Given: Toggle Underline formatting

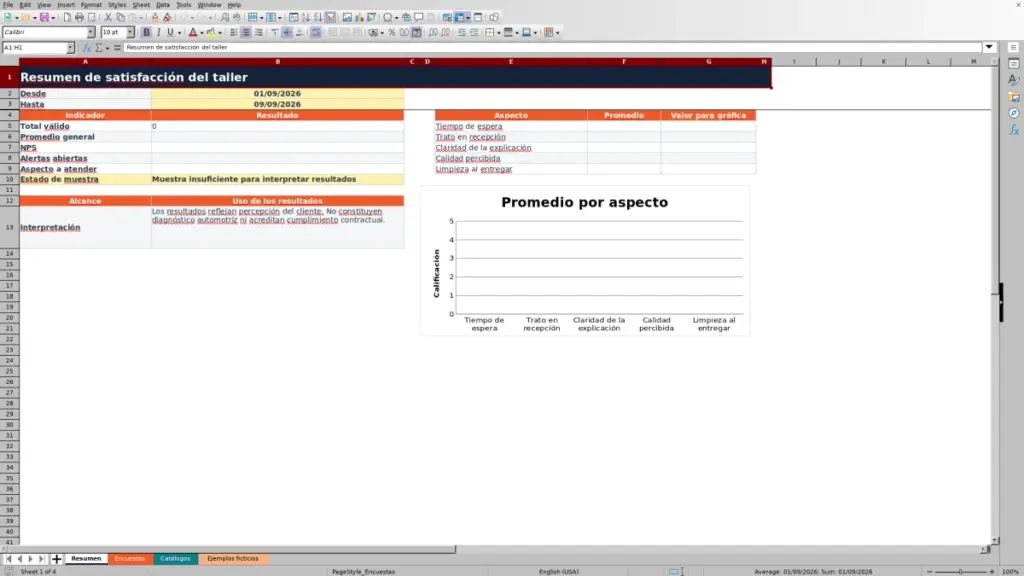Looking at the screenshot, I should [170, 32].
